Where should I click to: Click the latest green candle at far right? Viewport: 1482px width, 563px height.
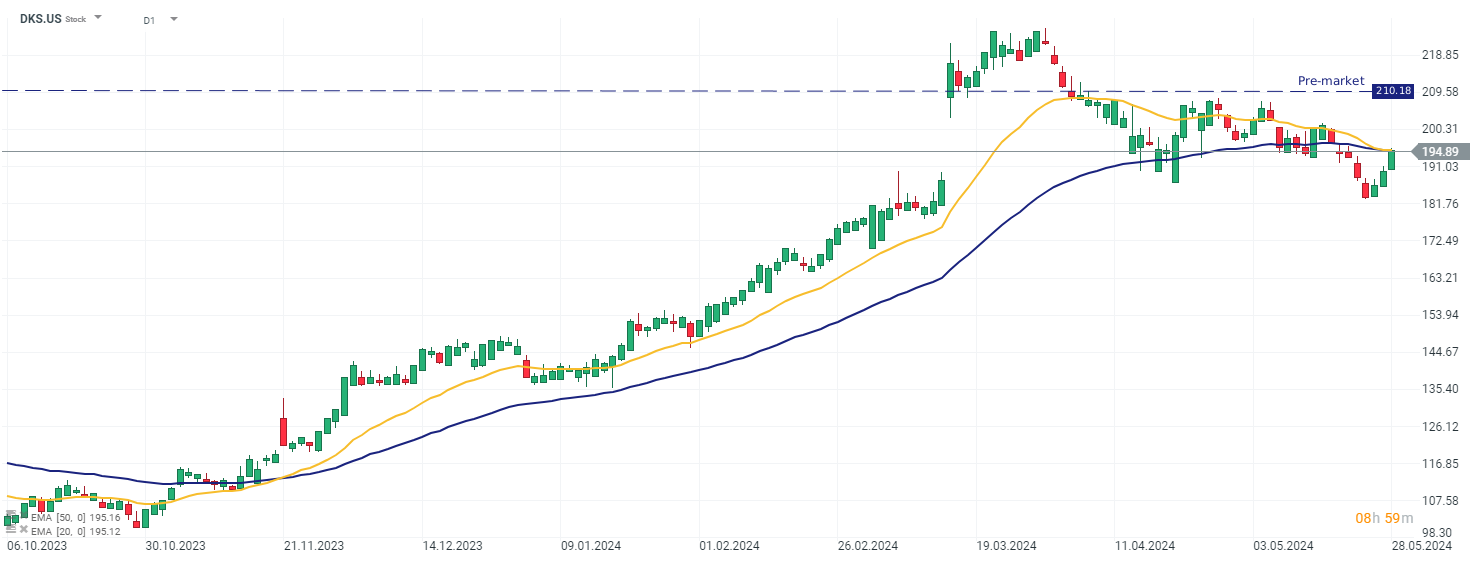[x=1391, y=160]
